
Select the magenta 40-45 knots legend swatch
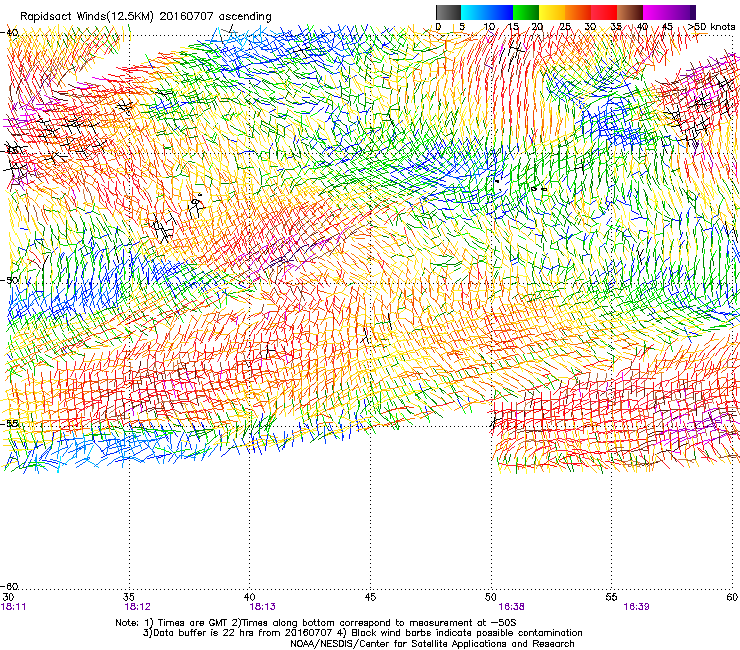[x=656, y=12]
